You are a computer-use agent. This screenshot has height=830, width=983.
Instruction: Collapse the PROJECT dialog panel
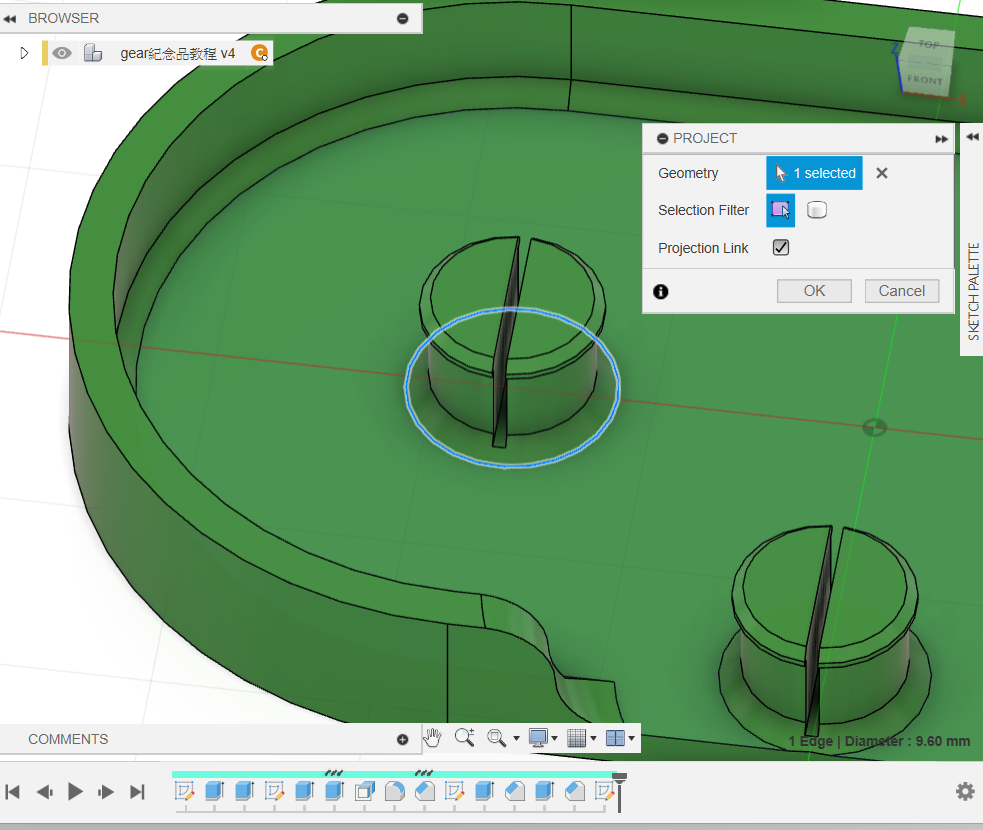click(662, 139)
